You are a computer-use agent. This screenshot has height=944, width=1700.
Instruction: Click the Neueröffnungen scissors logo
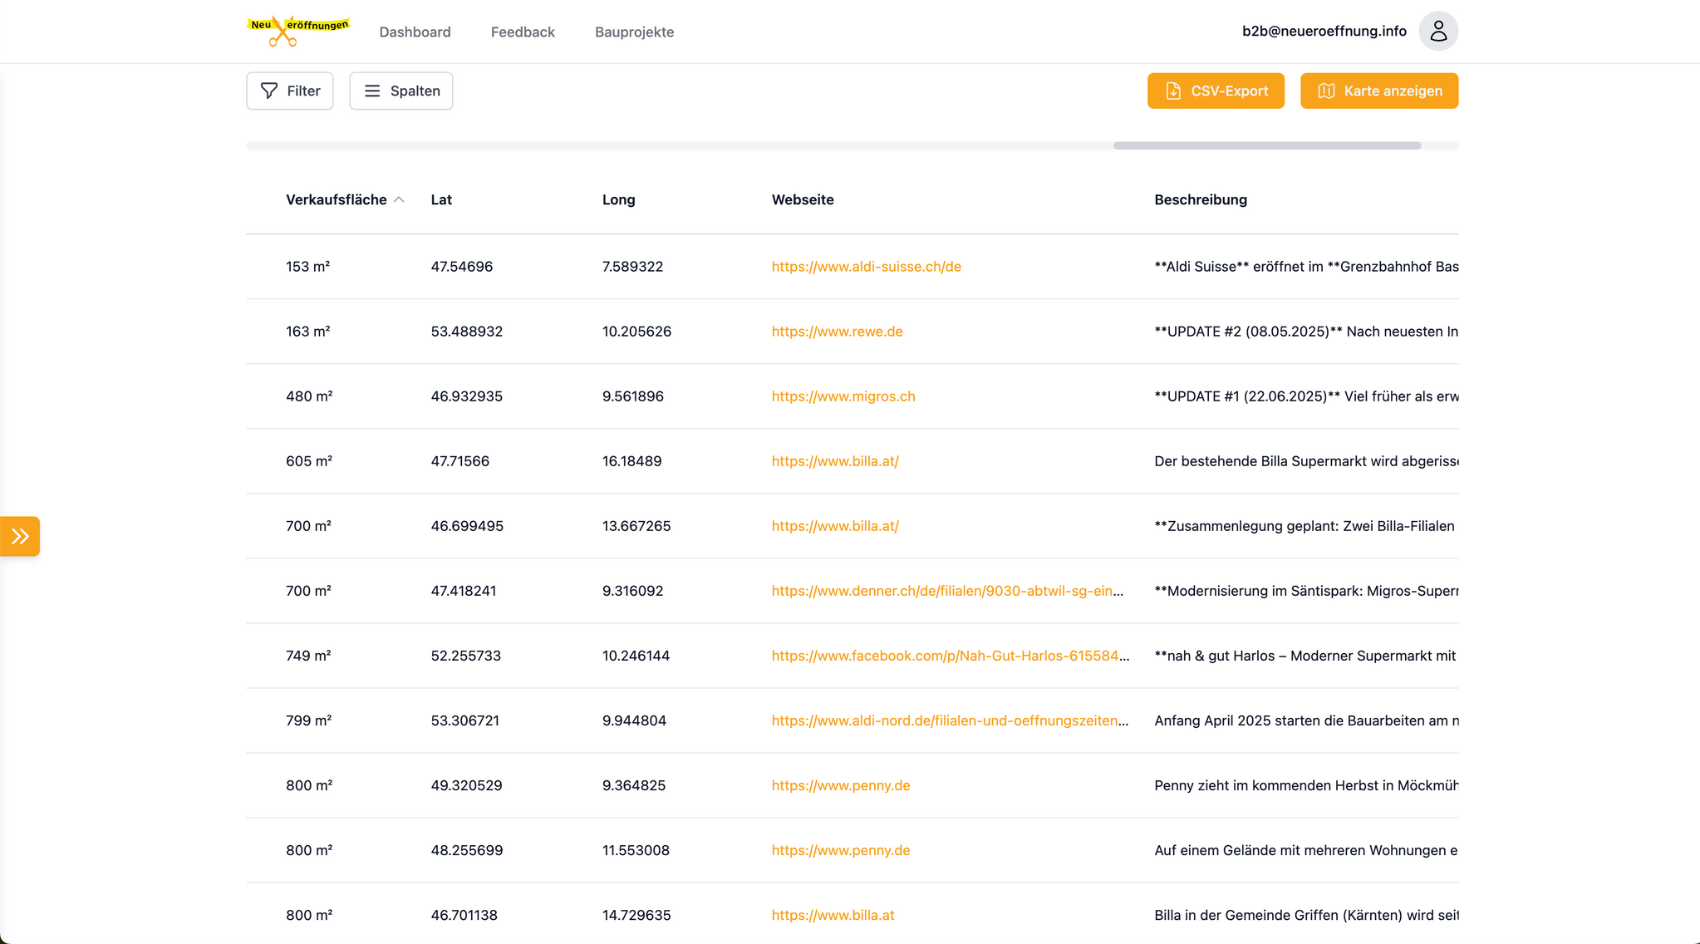tap(298, 31)
